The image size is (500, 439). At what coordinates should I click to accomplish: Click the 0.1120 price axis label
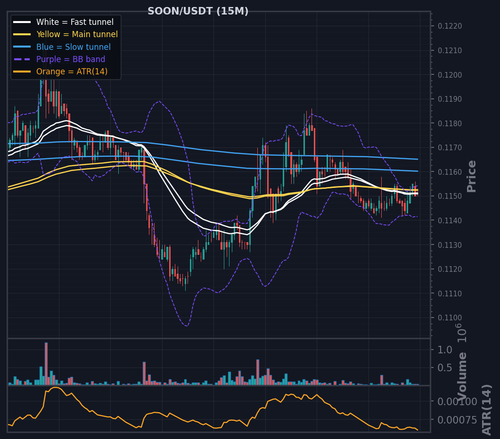450,269
